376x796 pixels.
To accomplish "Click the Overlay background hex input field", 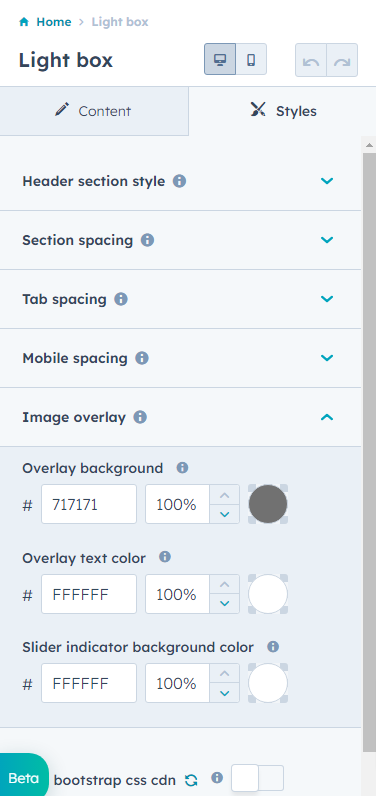I will pyautogui.click(x=89, y=504).
